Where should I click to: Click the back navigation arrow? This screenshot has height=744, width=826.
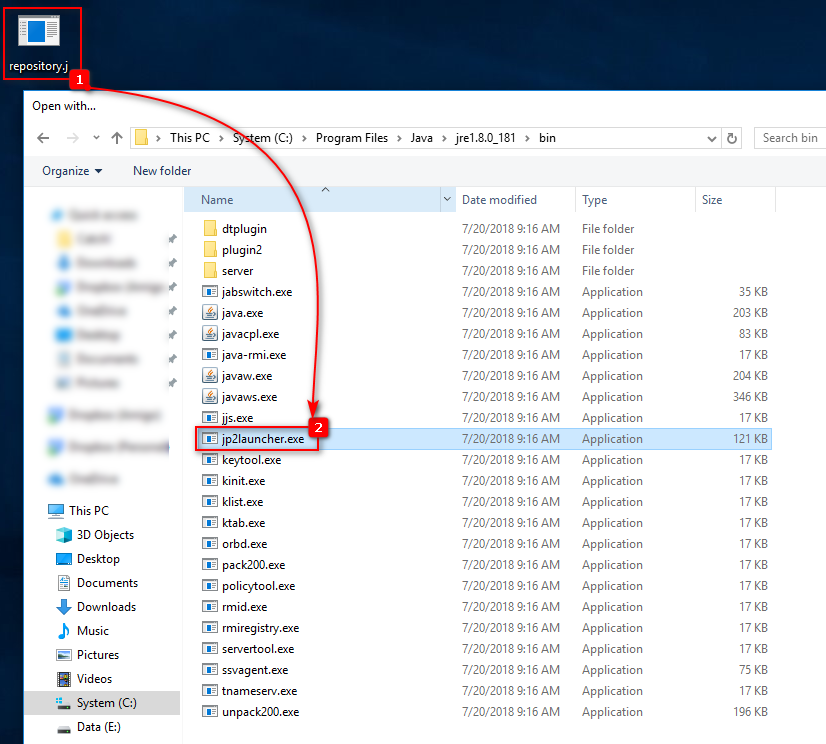[43, 138]
